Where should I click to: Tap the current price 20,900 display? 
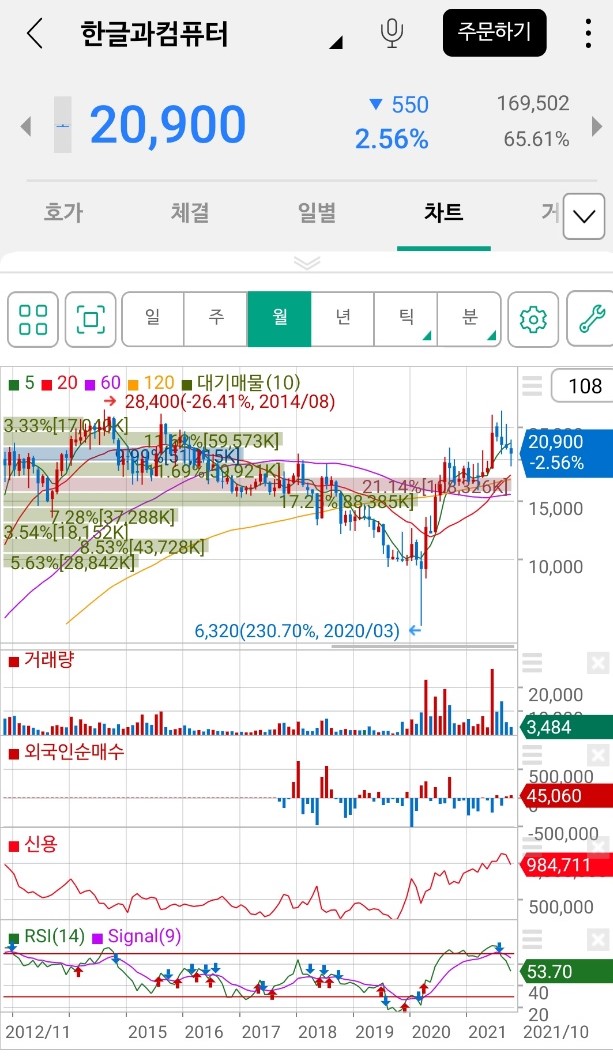167,126
